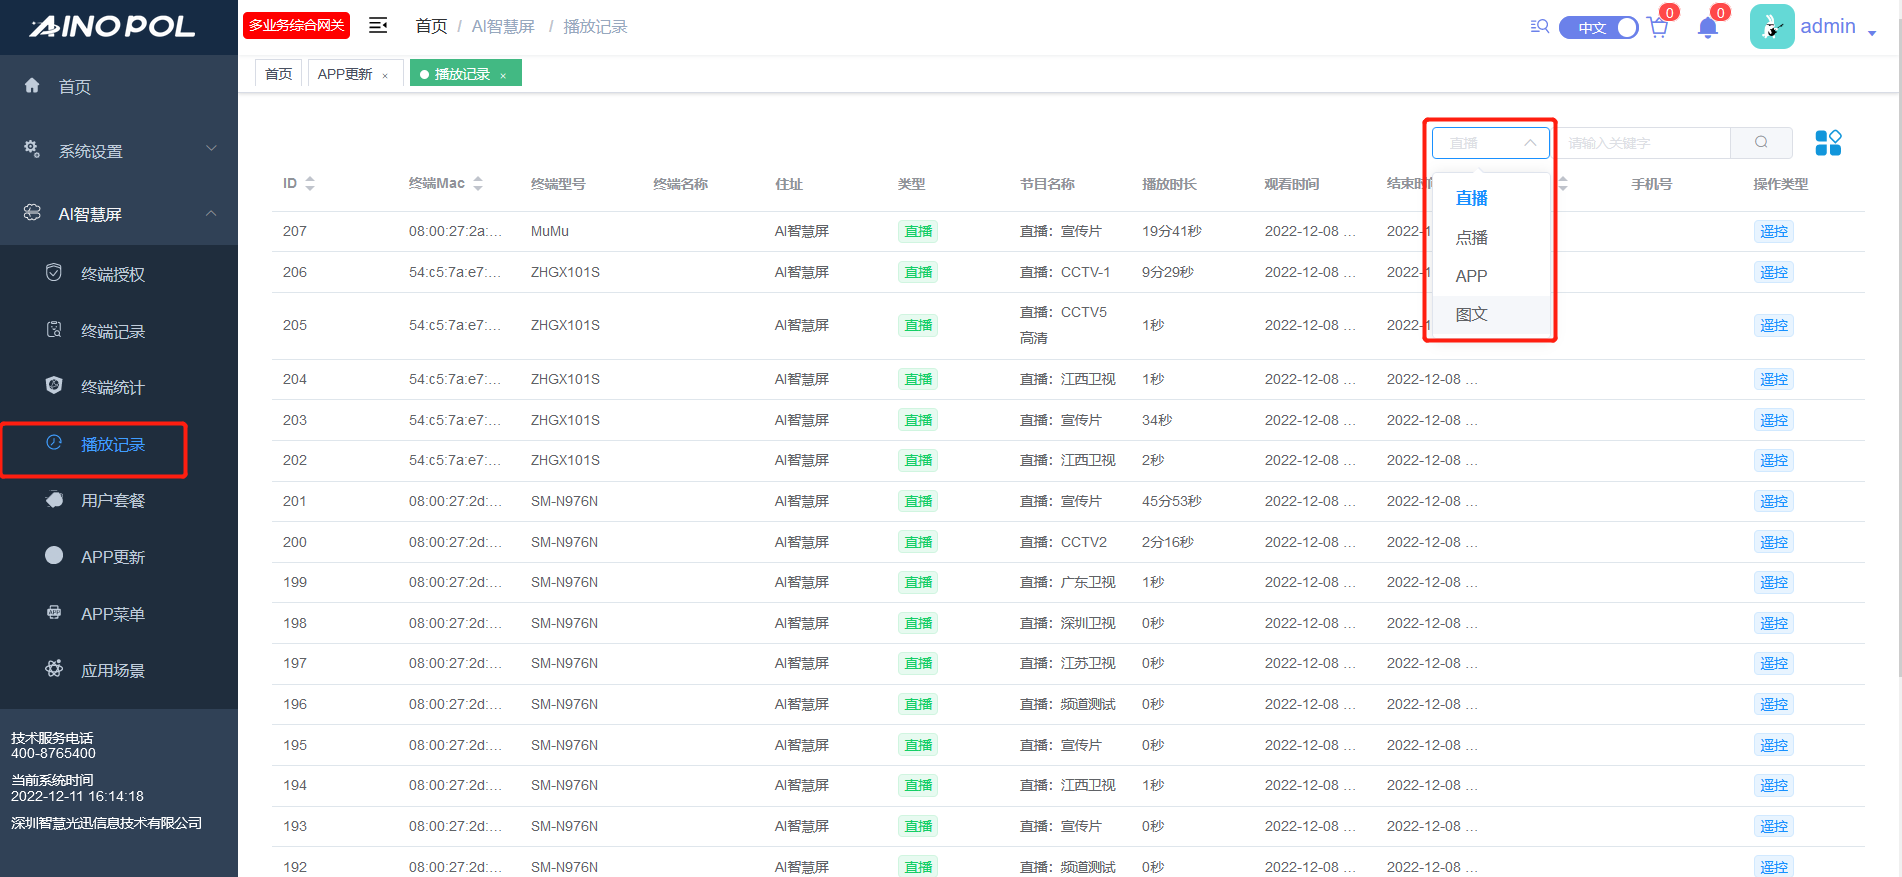Sort the table by ID column
Screen dimensions: 1902x877
pyautogui.click(x=309, y=184)
